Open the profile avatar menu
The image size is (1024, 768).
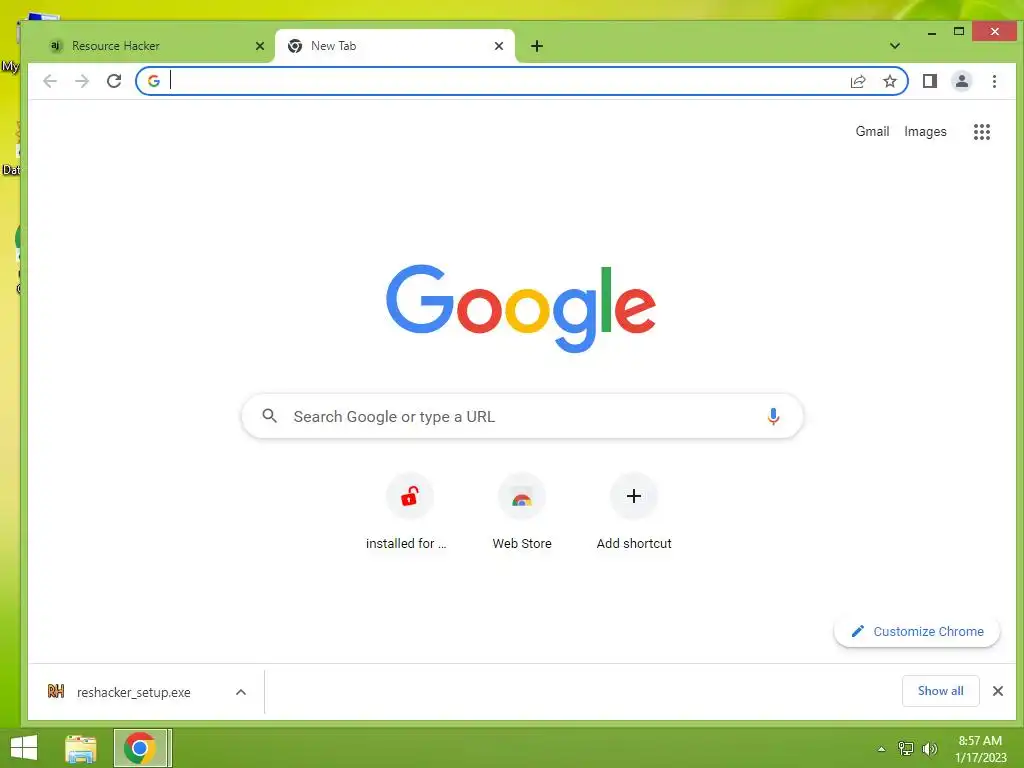pos(961,81)
